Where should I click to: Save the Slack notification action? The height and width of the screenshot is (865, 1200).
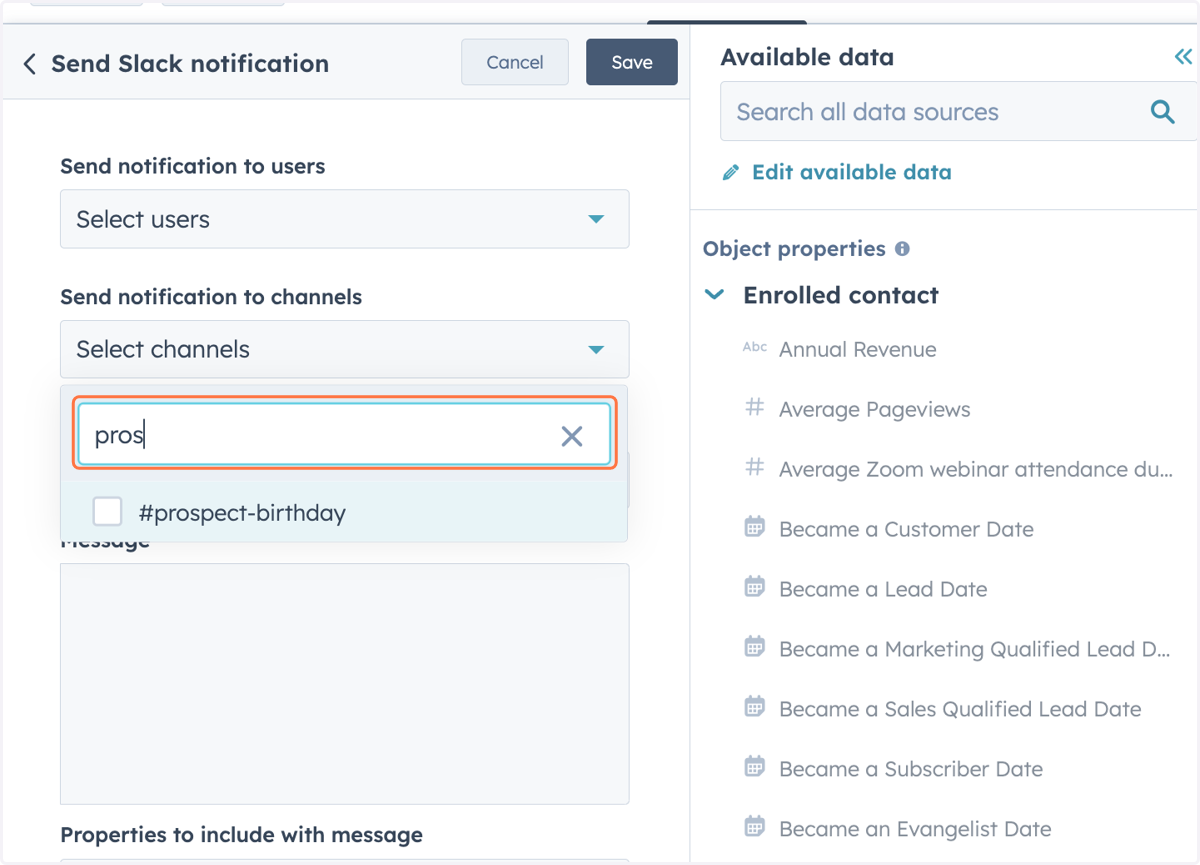click(x=632, y=62)
